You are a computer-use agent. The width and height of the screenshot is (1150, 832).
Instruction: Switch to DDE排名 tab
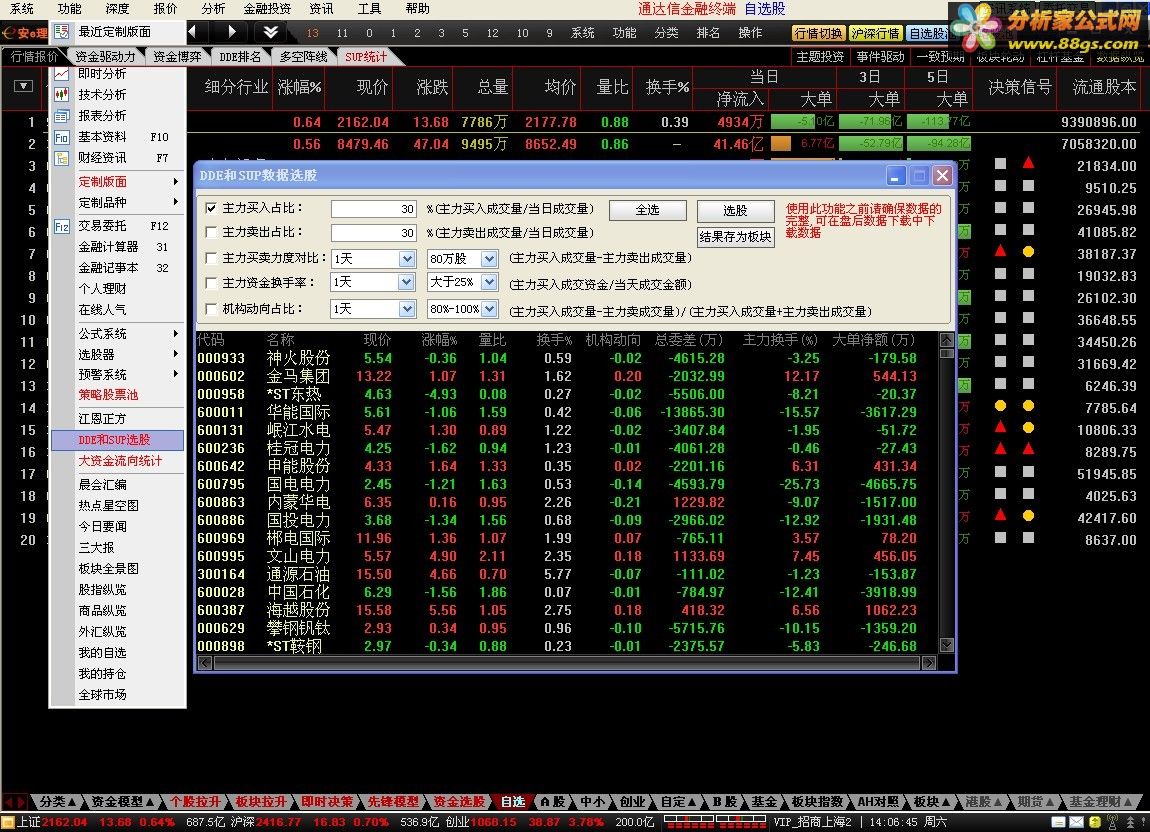(x=240, y=56)
